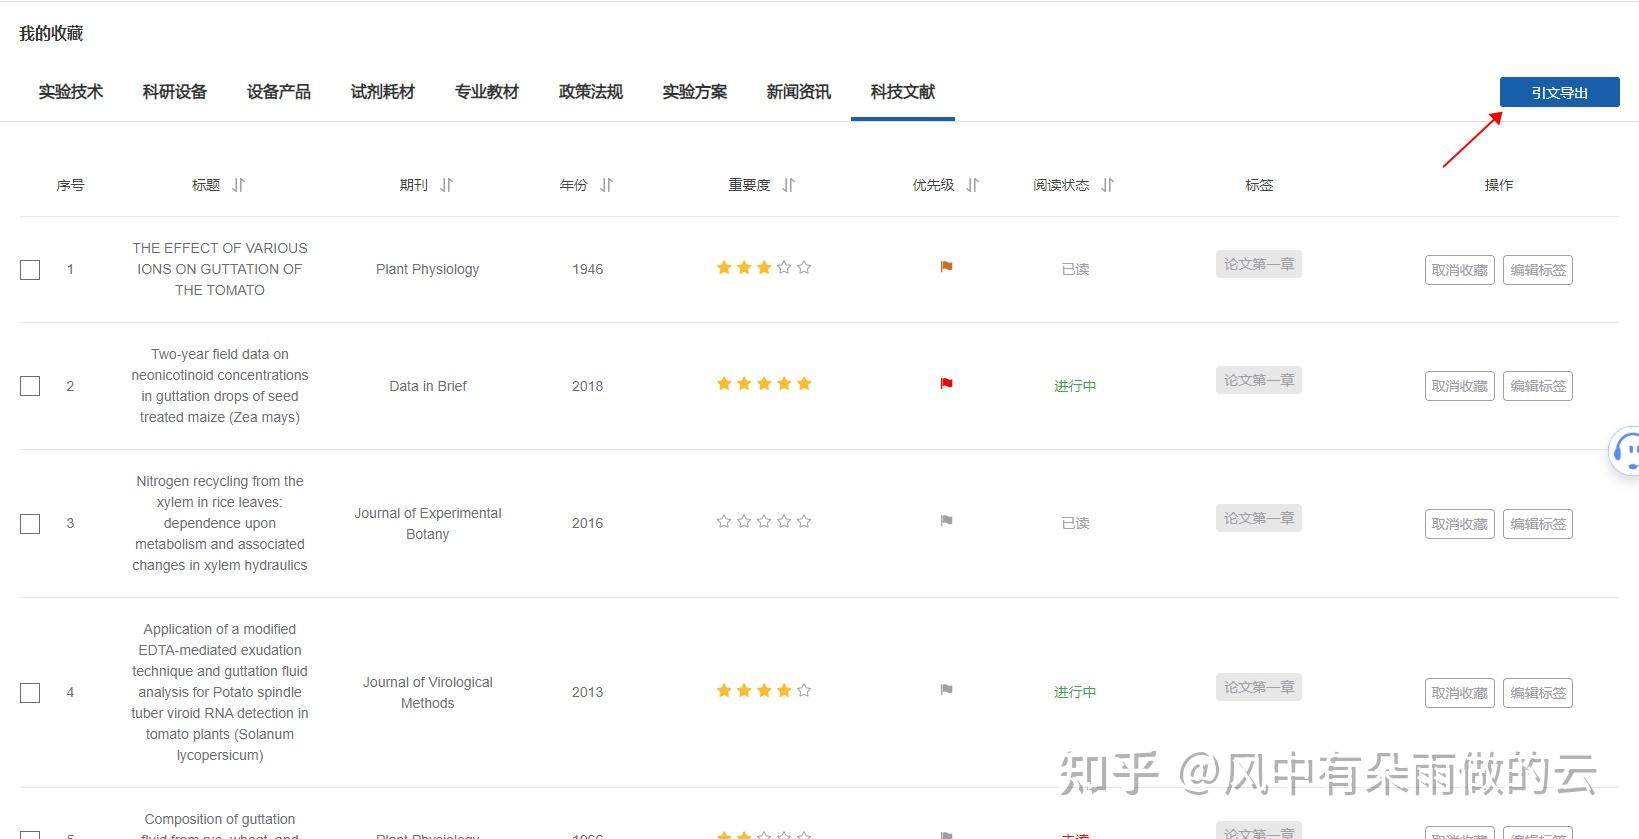This screenshot has width=1639, height=839.
Task: Open the title "THE EFFECT OF VARIOUS IONS ON GUTTATION OF THE TOMATO"
Action: pos(220,269)
